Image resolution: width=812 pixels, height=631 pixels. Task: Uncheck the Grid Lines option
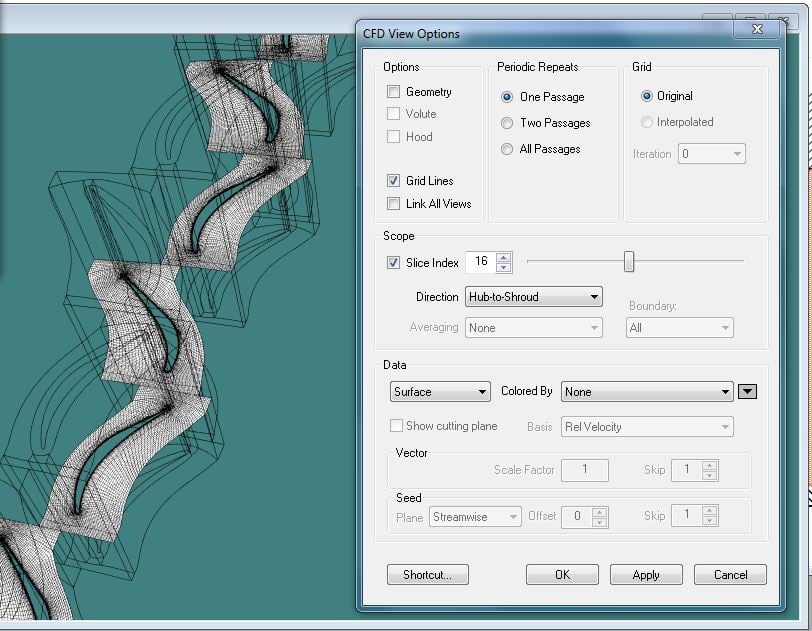click(x=394, y=181)
